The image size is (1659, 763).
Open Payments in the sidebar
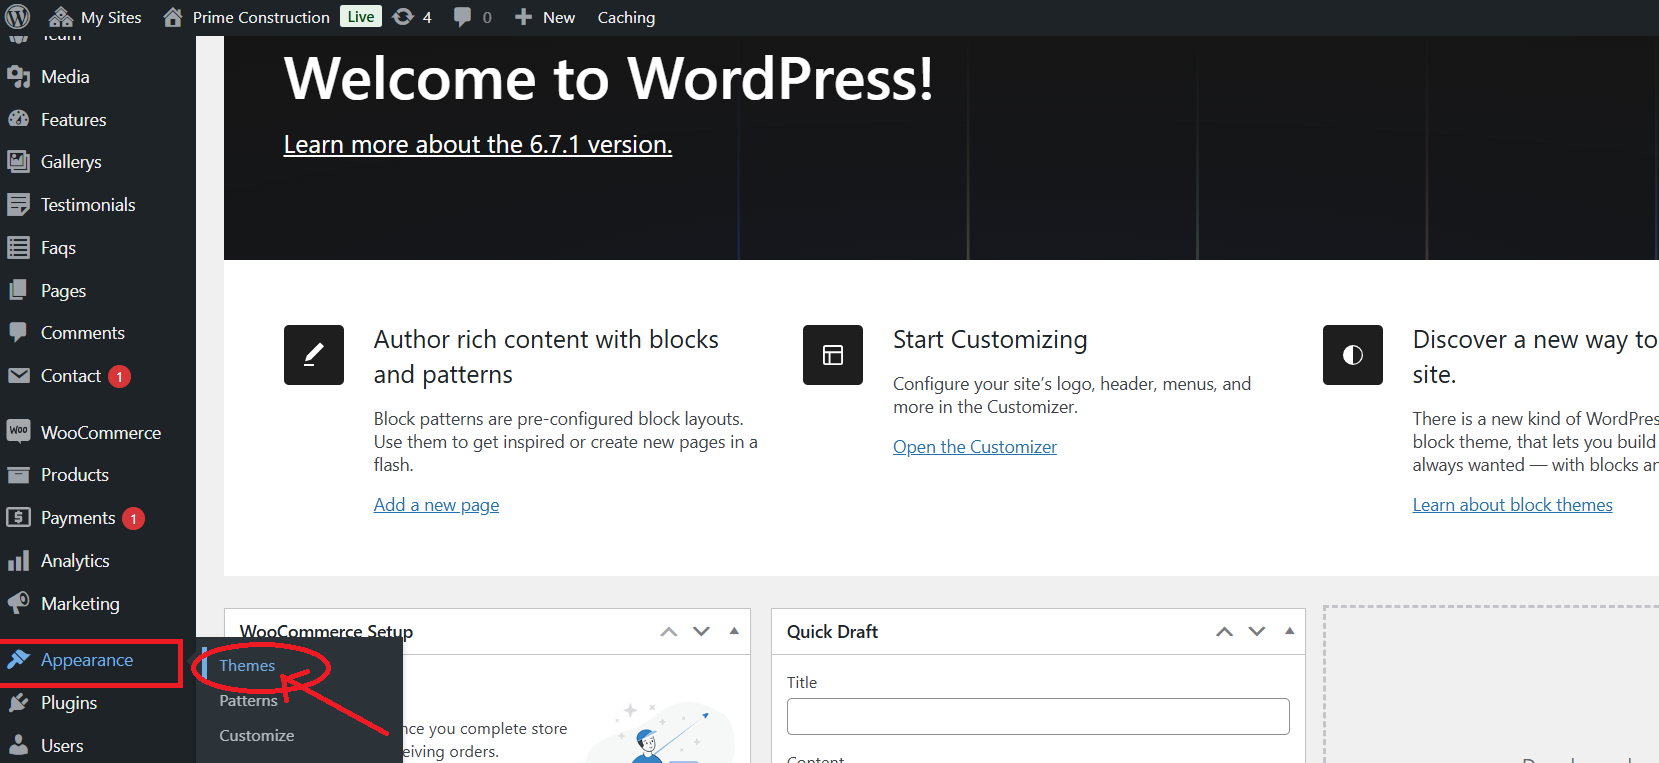tap(78, 518)
